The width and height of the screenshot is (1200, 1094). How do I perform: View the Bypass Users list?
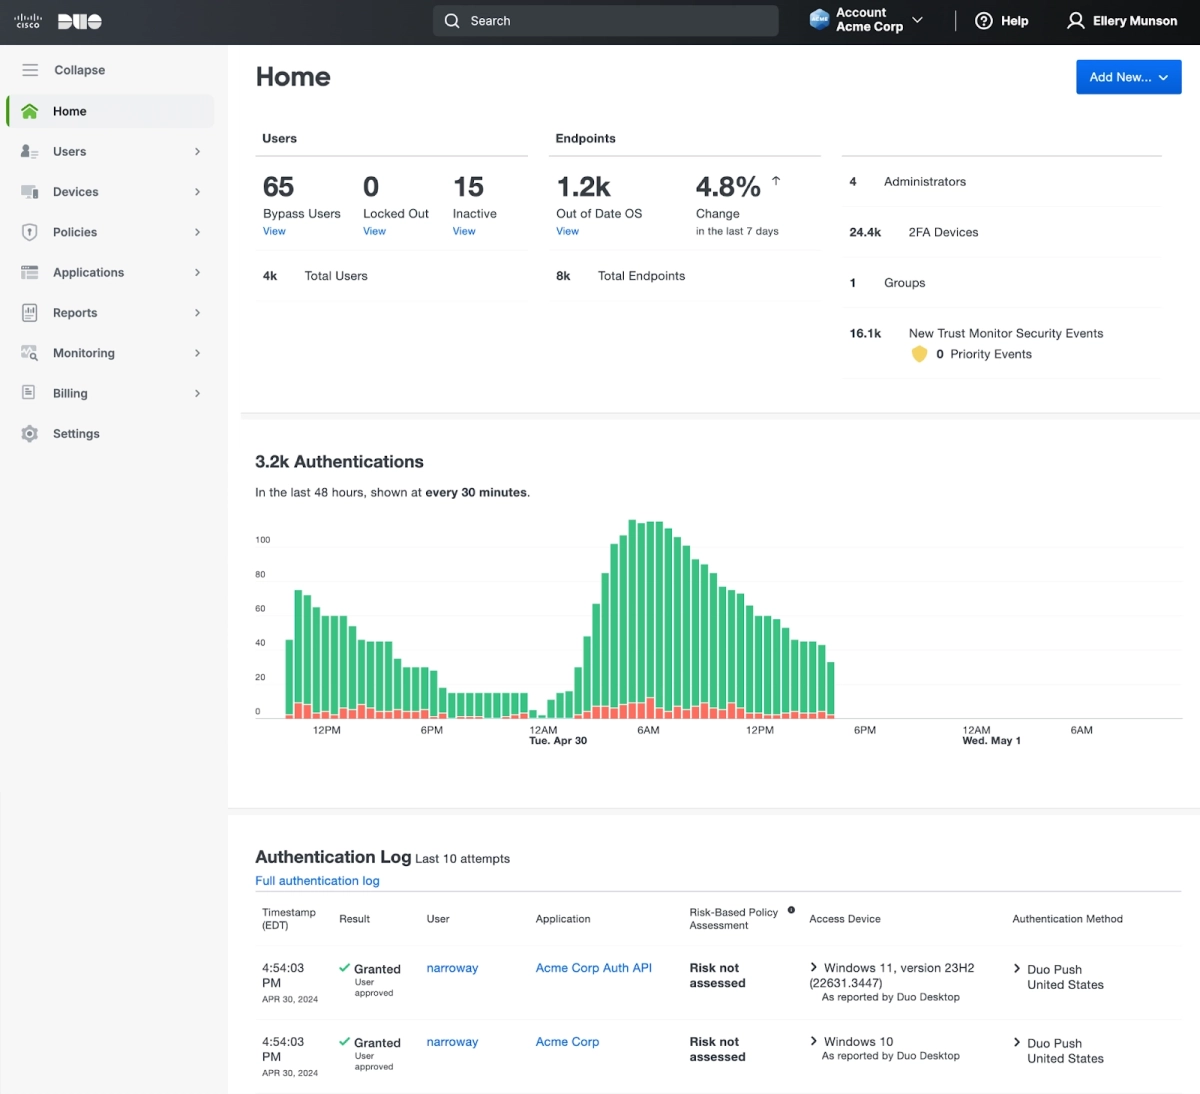[x=274, y=231]
